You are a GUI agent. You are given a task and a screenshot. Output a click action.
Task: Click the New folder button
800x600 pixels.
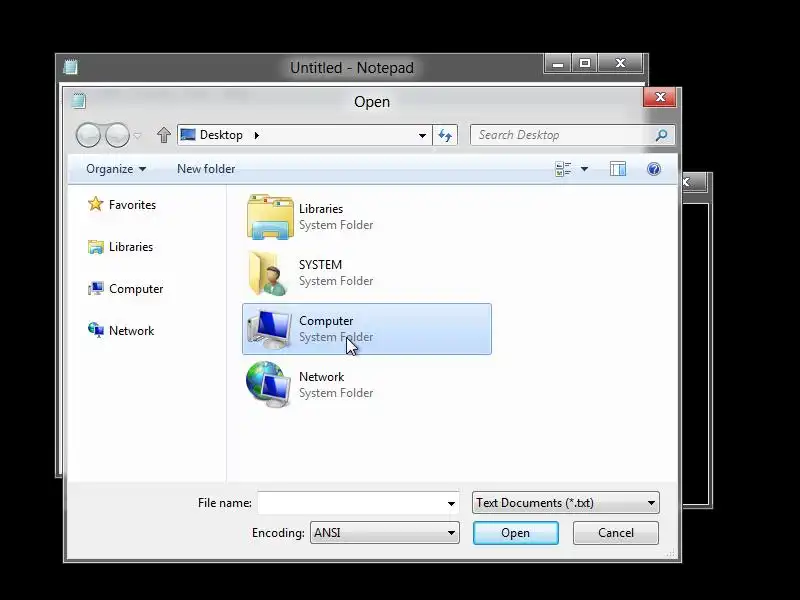tap(206, 169)
